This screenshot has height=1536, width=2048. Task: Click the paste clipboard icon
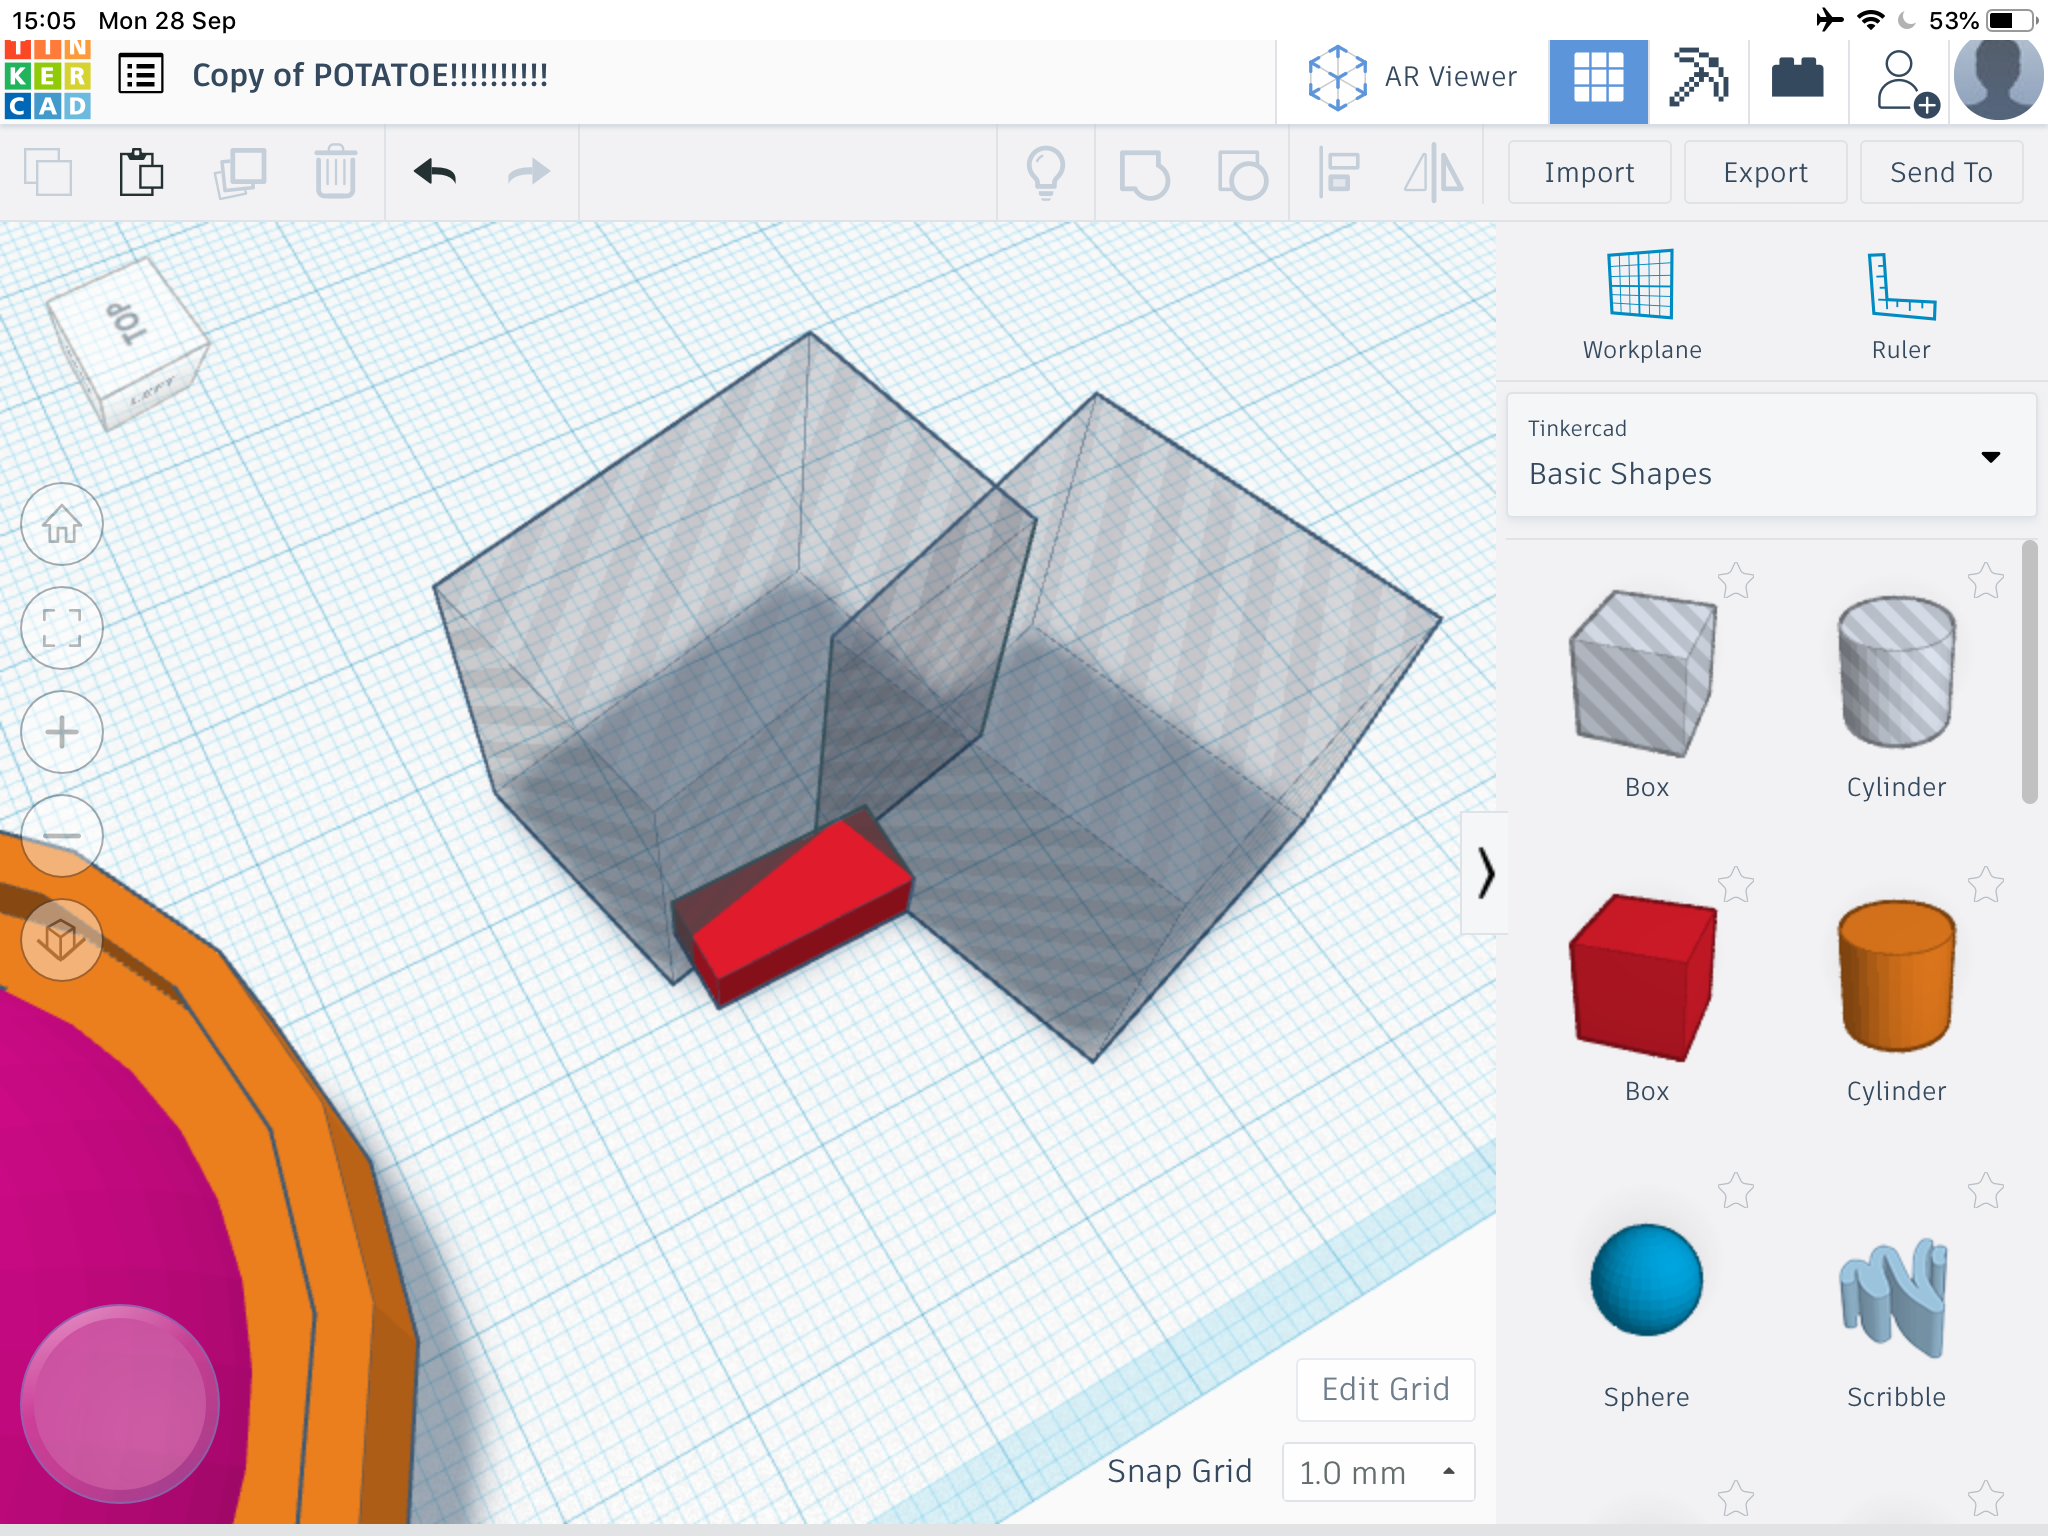(141, 172)
